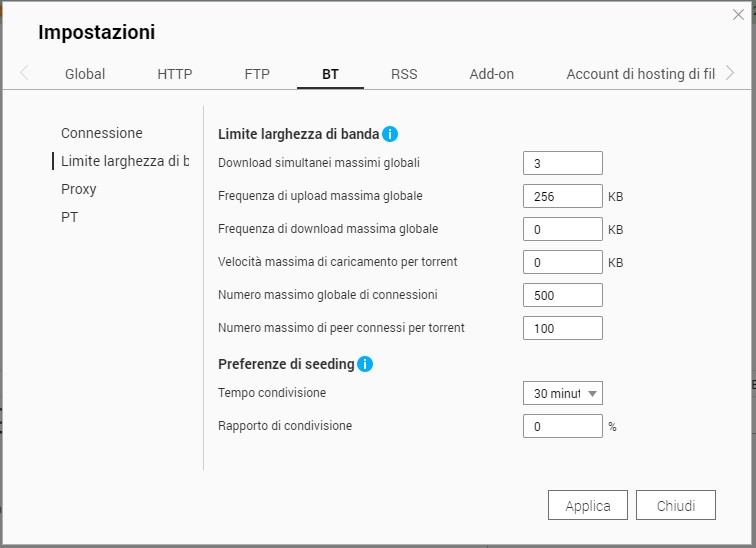
Task: Open the Tempo condivisione dropdown
Action: [562, 394]
